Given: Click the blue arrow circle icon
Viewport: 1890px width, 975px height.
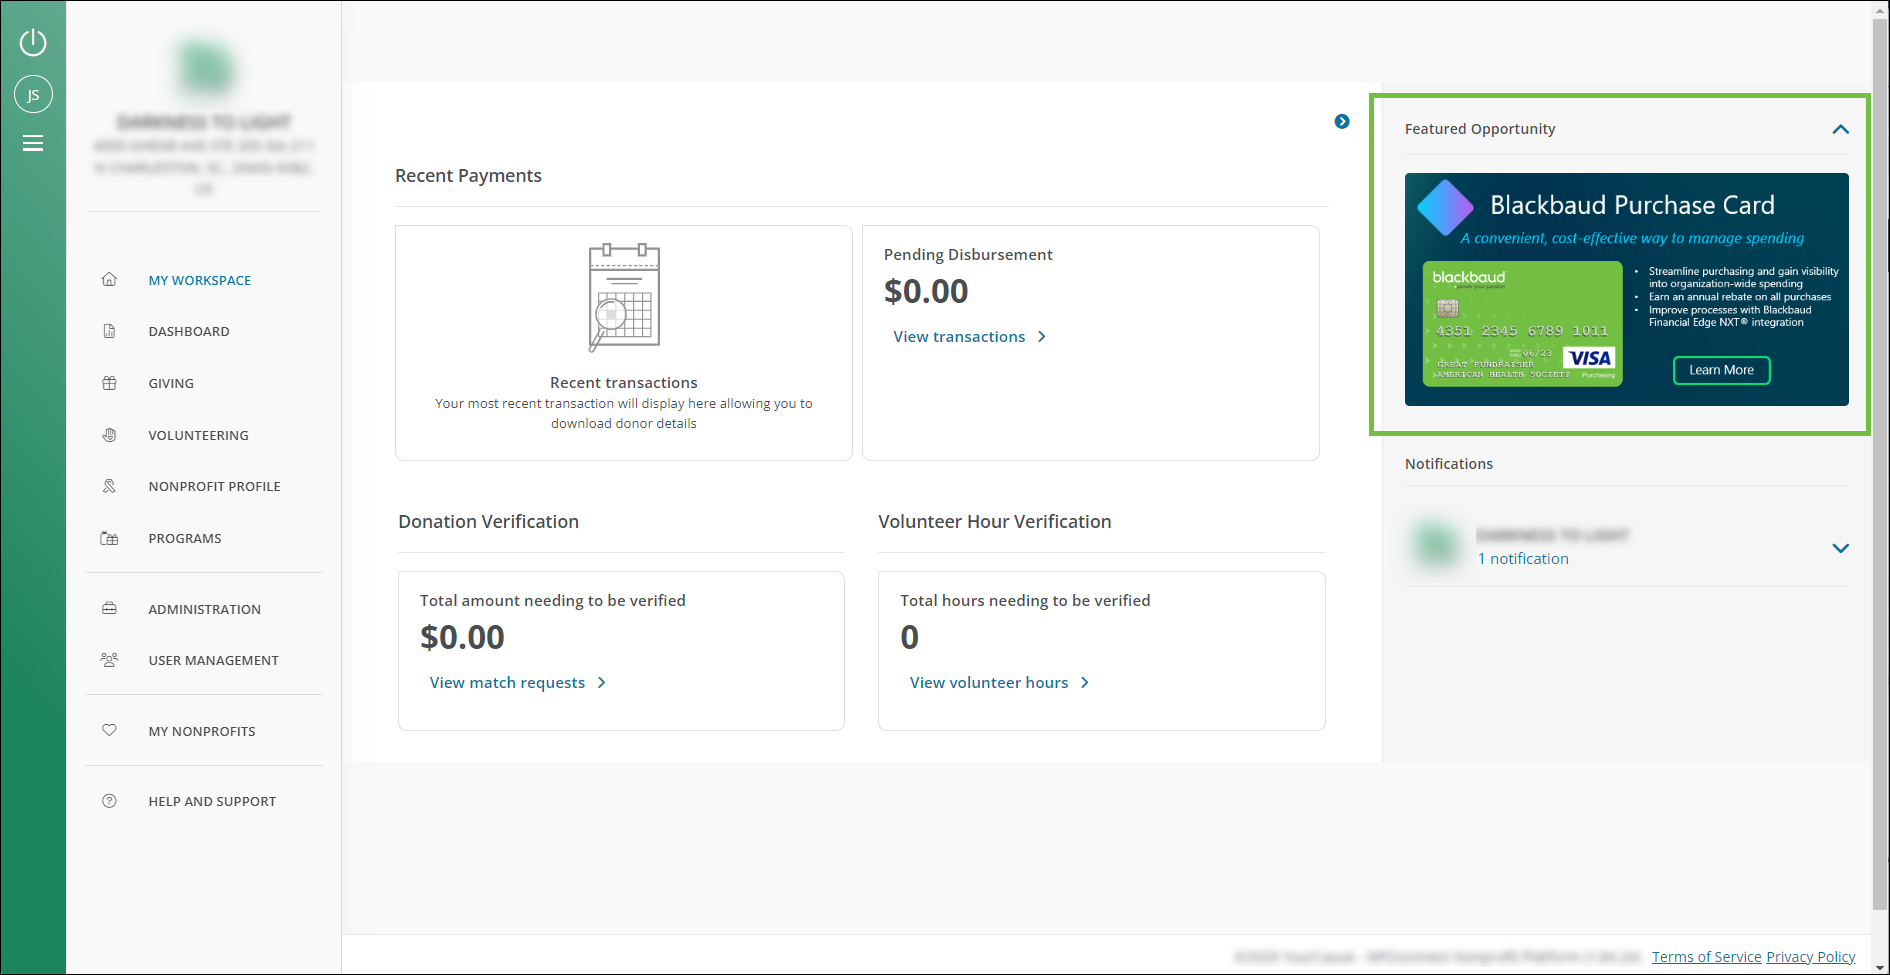Looking at the screenshot, I should [1342, 122].
